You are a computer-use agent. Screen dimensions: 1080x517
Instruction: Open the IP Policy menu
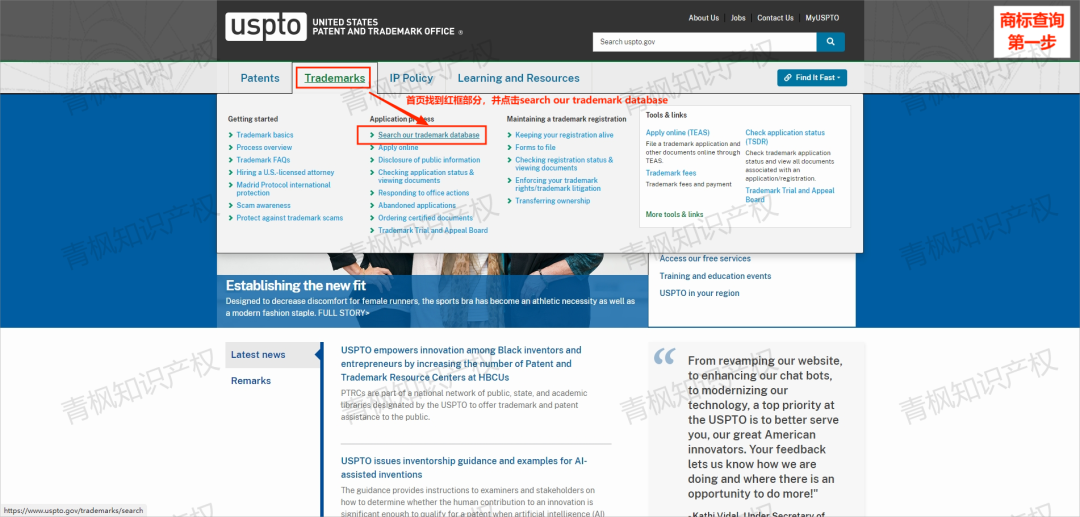click(411, 78)
